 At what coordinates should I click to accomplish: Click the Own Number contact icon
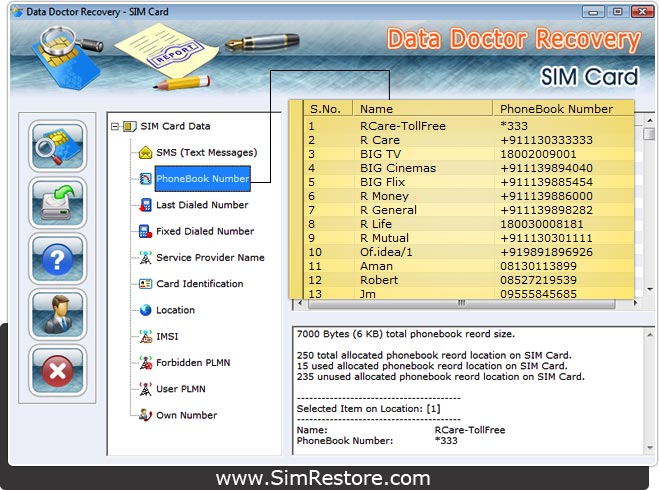(146, 415)
